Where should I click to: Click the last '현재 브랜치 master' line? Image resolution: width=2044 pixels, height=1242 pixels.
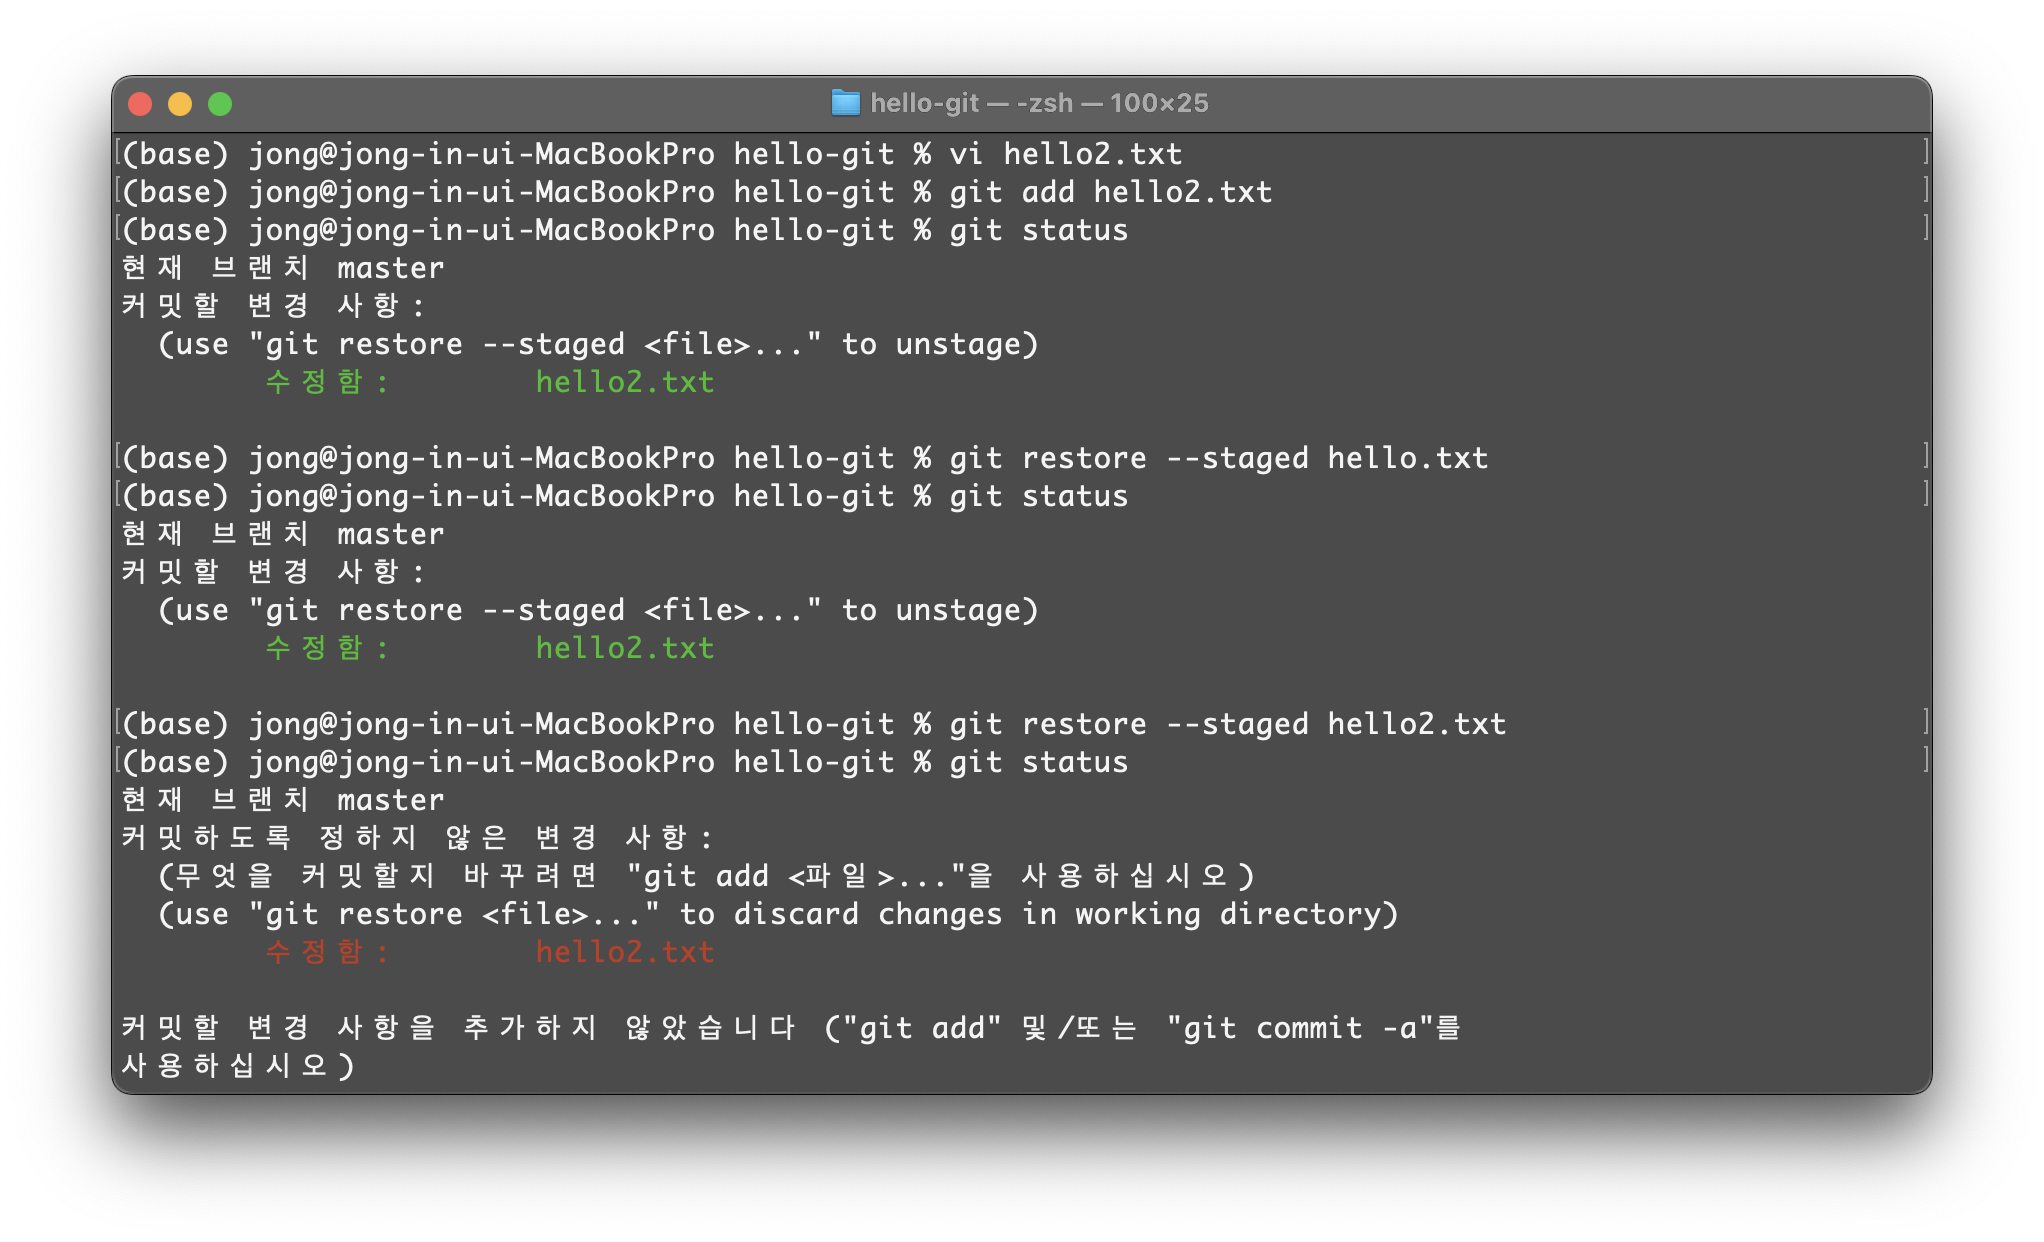[x=282, y=800]
